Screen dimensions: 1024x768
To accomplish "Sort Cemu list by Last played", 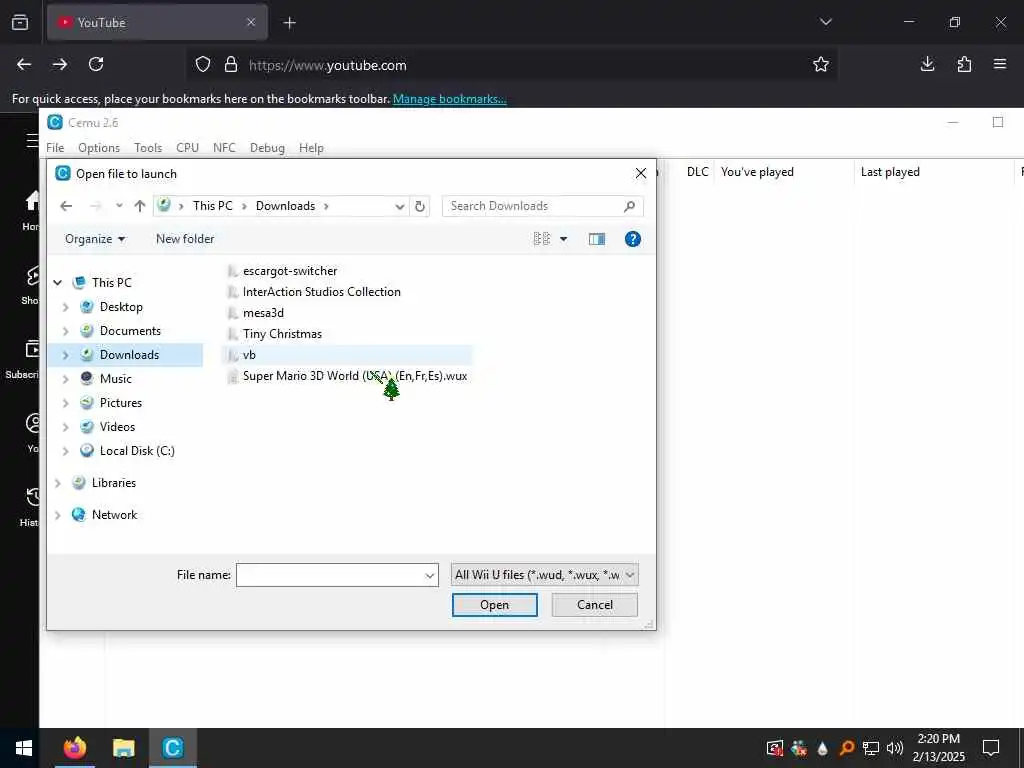I will tap(890, 172).
